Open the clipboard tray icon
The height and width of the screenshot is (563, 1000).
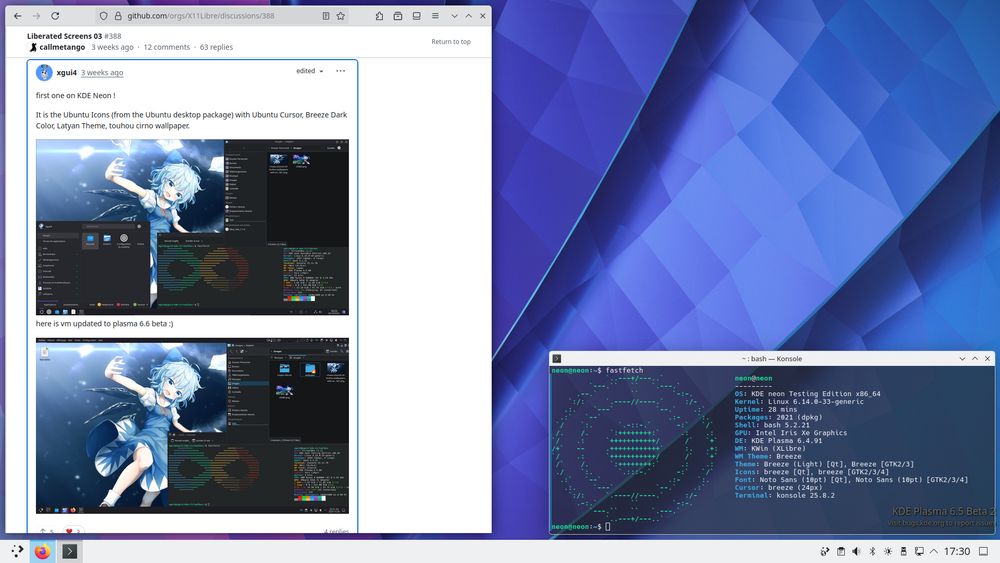841,551
